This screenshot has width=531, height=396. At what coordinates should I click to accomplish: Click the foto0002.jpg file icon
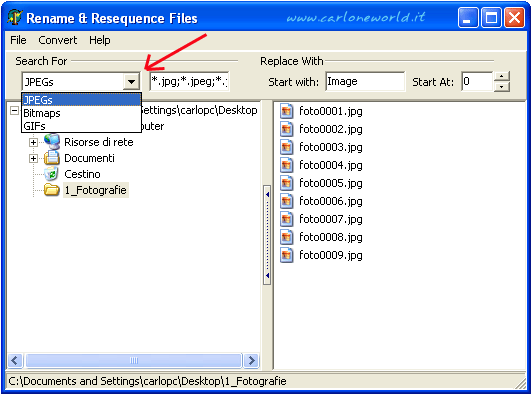point(286,129)
